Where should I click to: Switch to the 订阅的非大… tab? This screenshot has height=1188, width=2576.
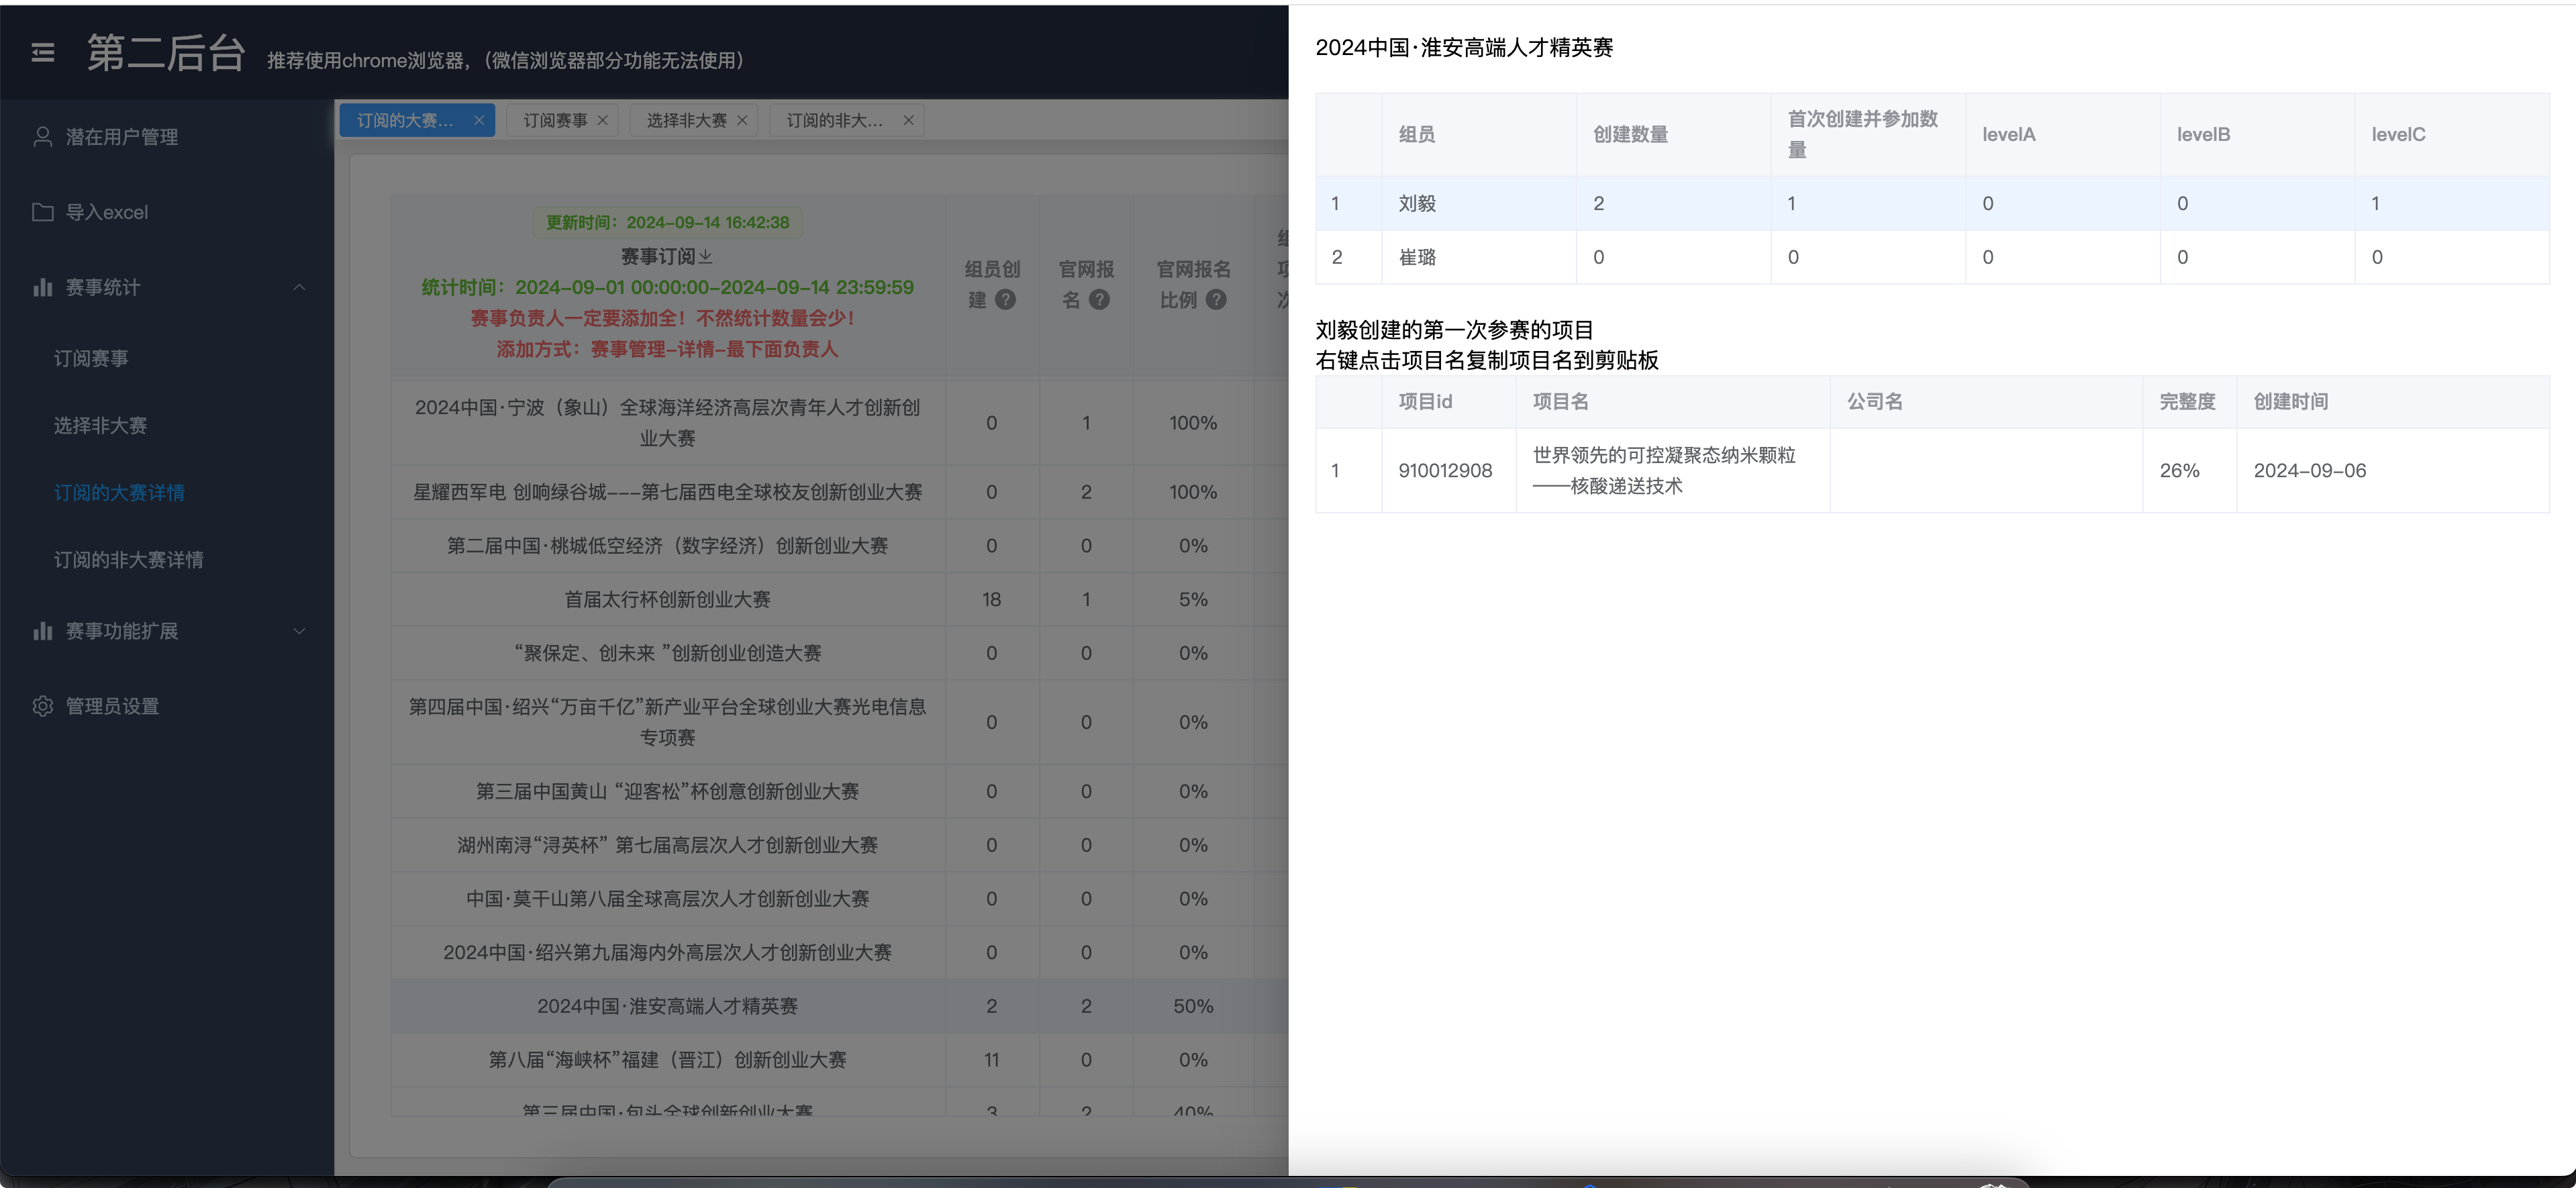(x=834, y=120)
